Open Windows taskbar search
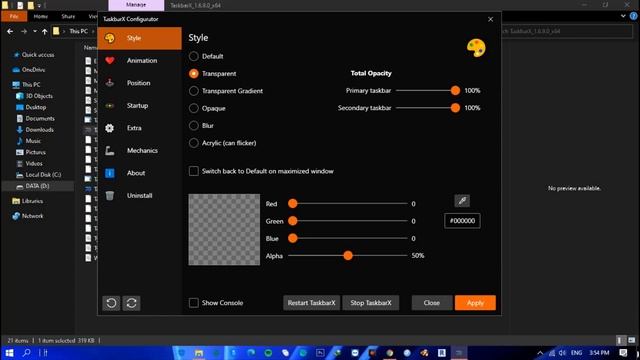 [x=27, y=353]
